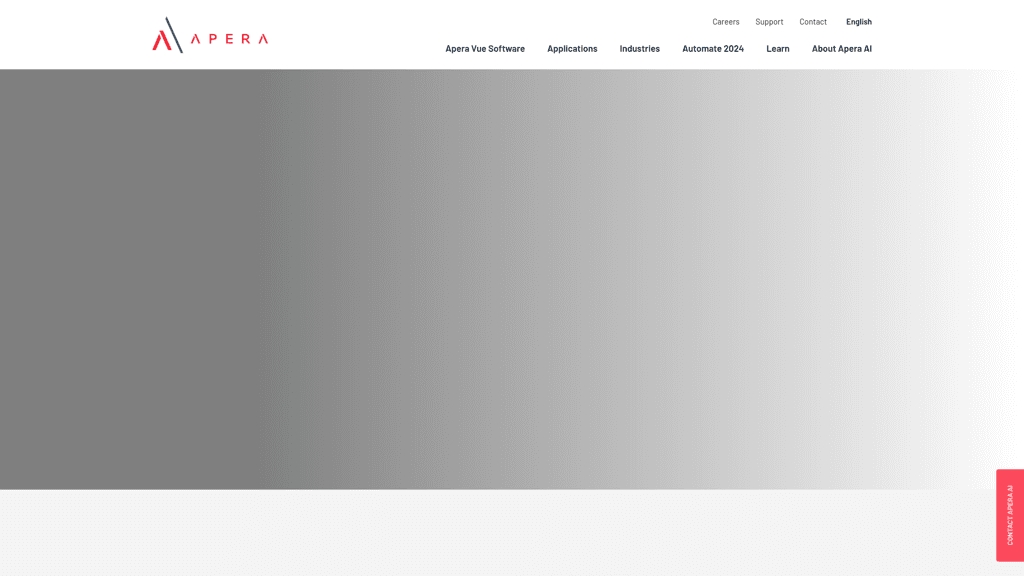Click the hero banner area

(x=512, y=280)
